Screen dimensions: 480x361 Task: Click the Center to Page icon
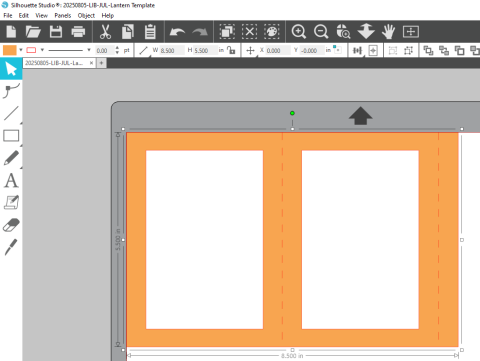tap(373, 51)
